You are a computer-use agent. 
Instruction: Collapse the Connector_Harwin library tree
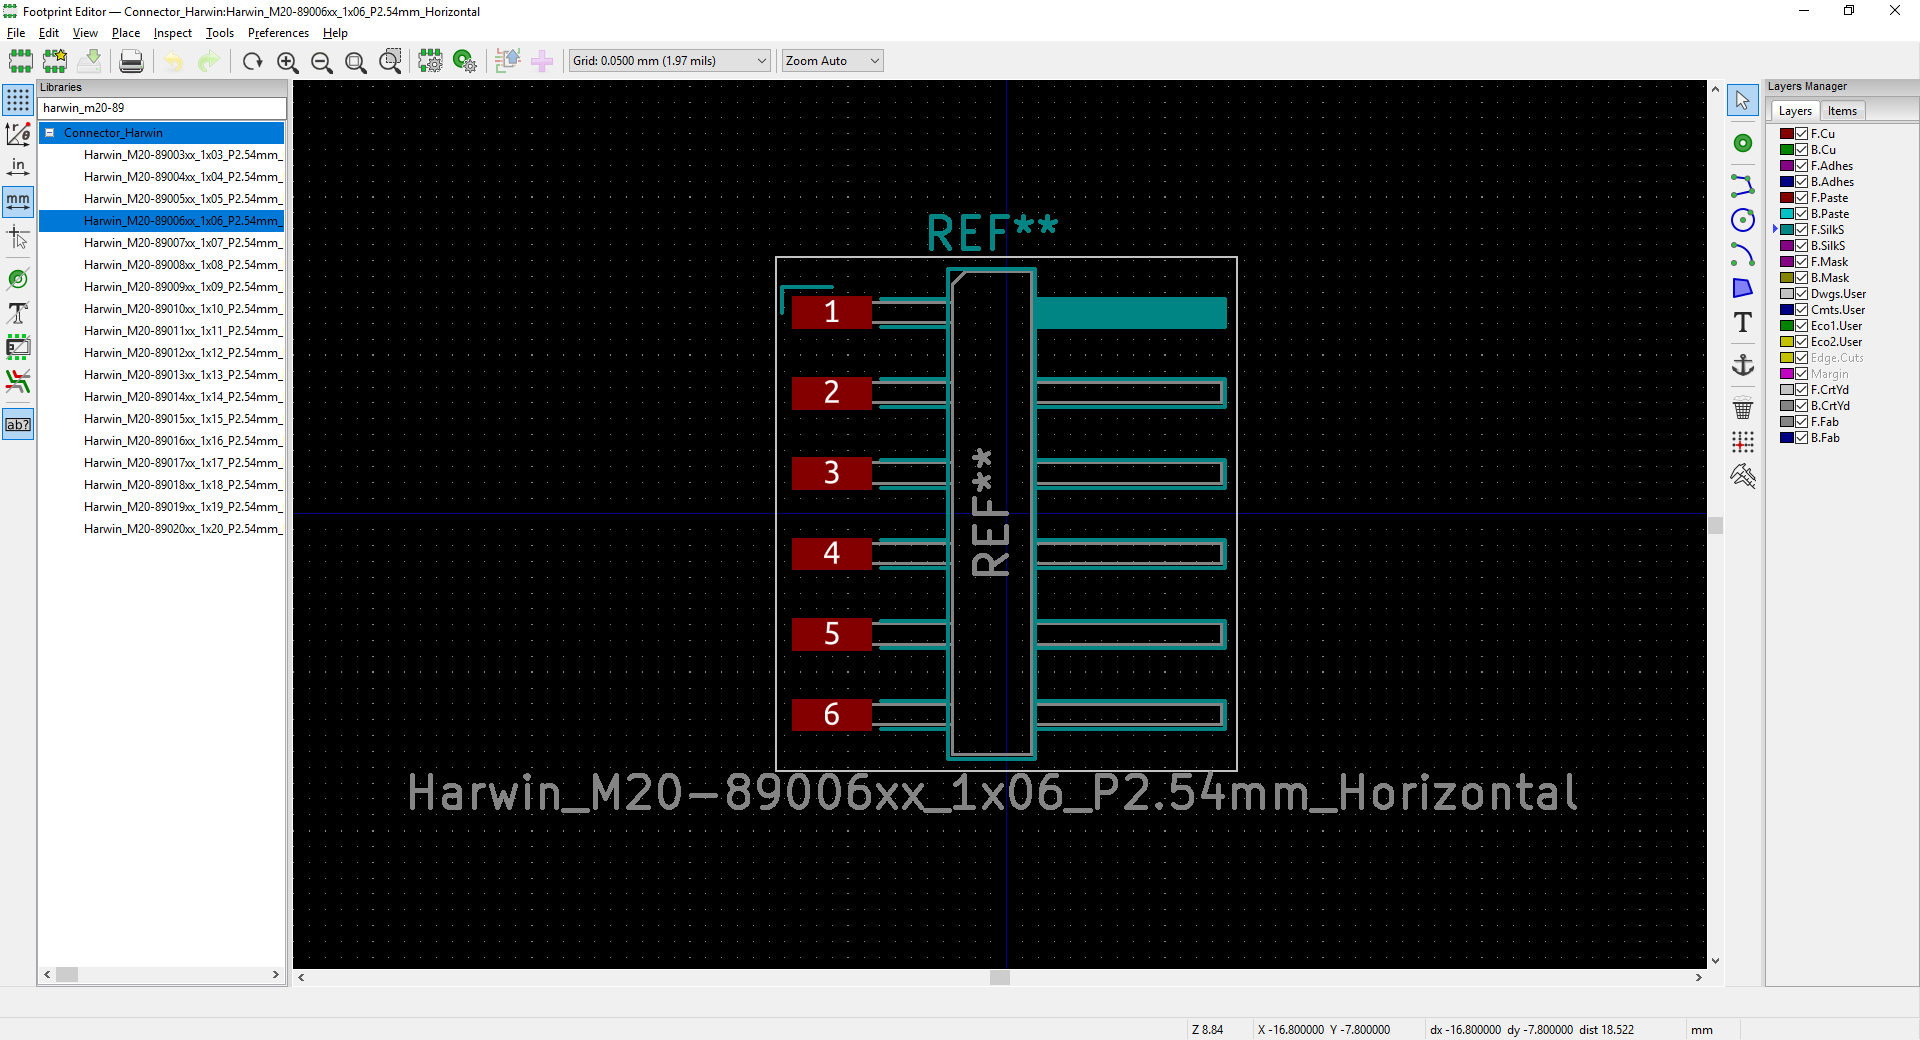[x=50, y=132]
